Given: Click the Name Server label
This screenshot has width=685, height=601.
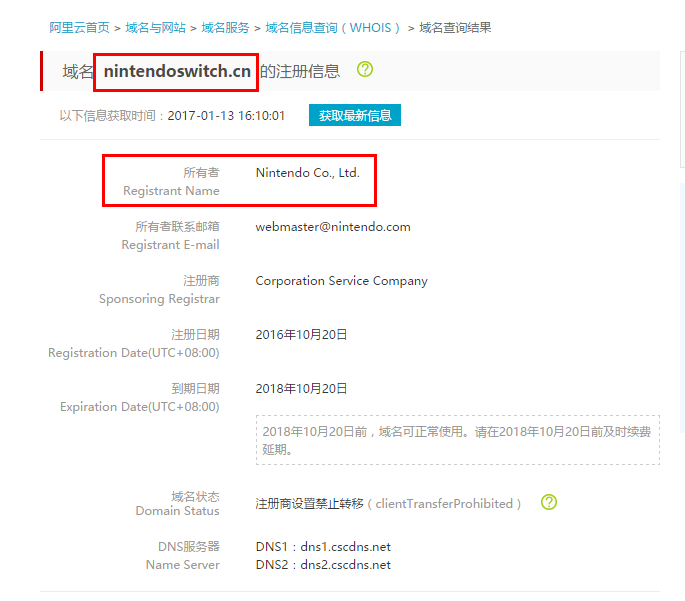Looking at the screenshot, I should (x=183, y=565).
